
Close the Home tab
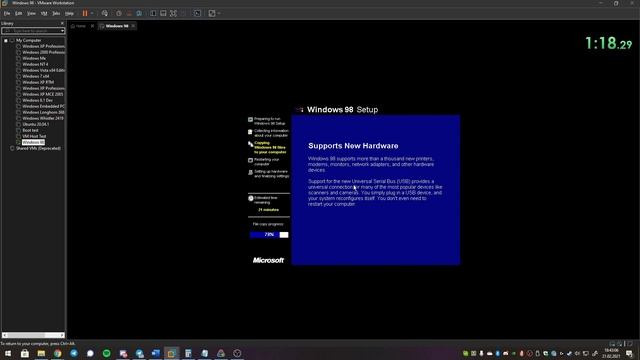[x=92, y=26]
